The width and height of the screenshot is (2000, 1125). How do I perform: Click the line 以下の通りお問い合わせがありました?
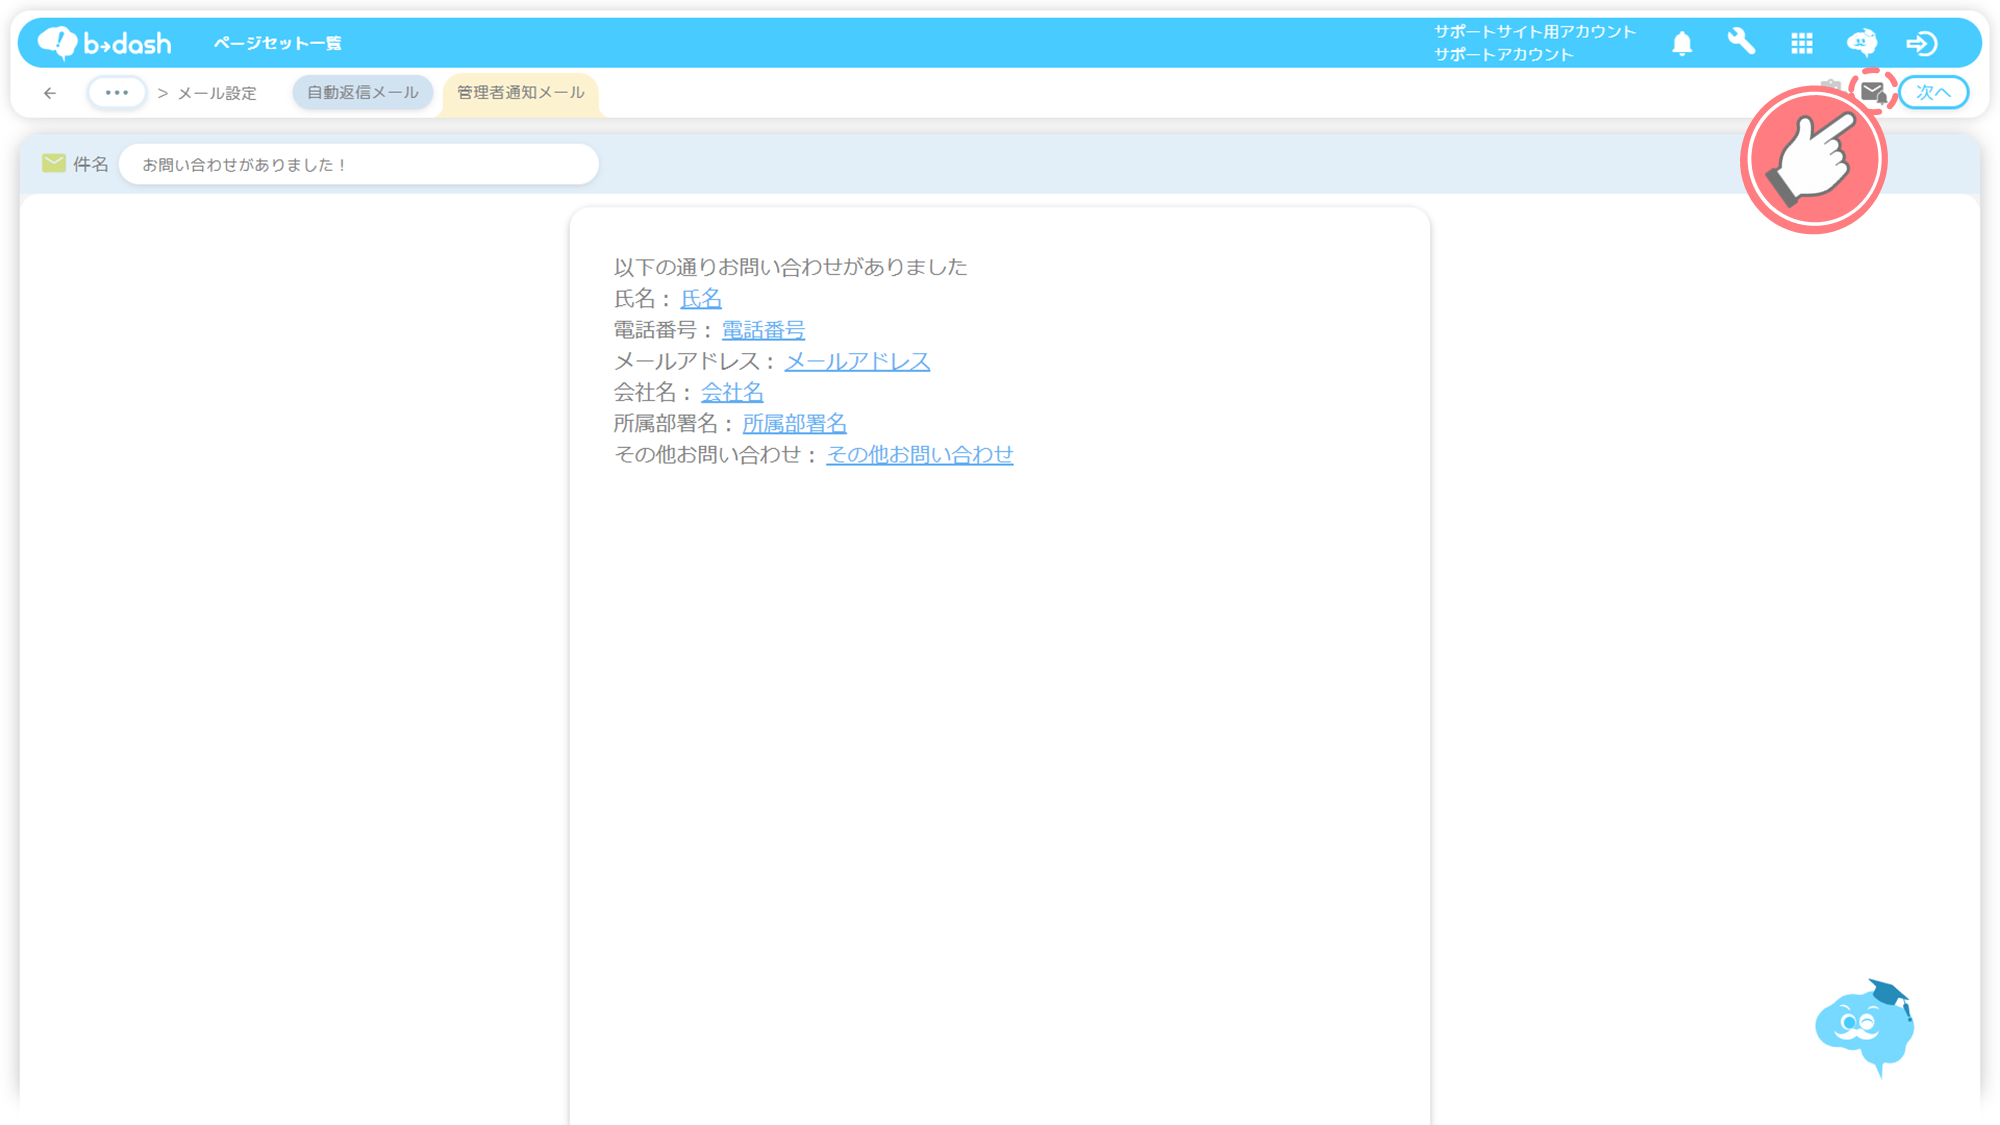pos(790,267)
